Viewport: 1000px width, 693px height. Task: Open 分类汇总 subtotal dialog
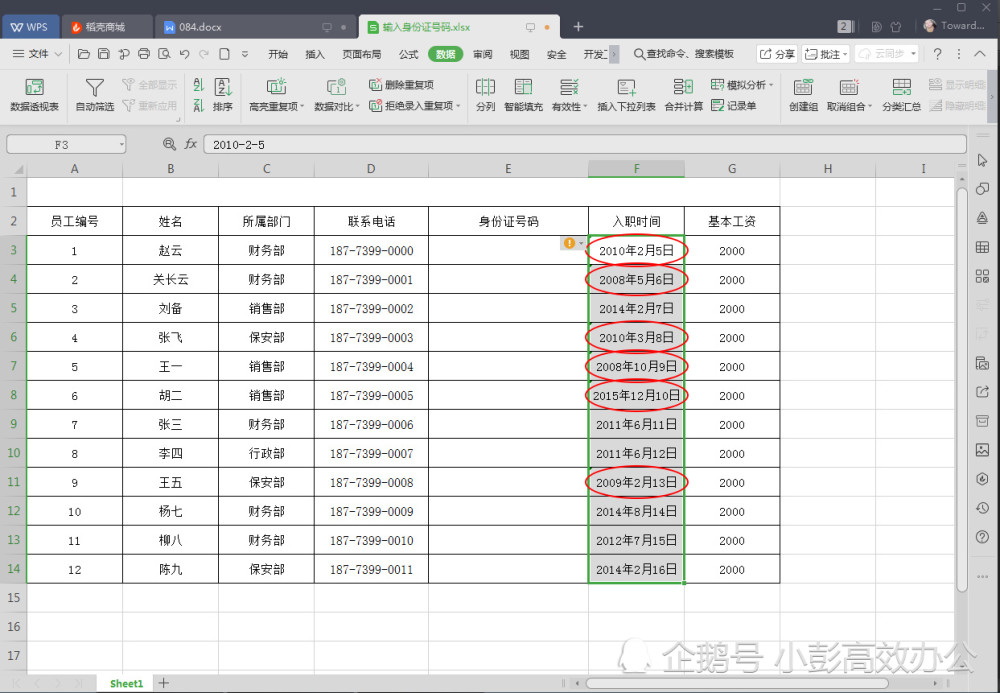point(901,94)
